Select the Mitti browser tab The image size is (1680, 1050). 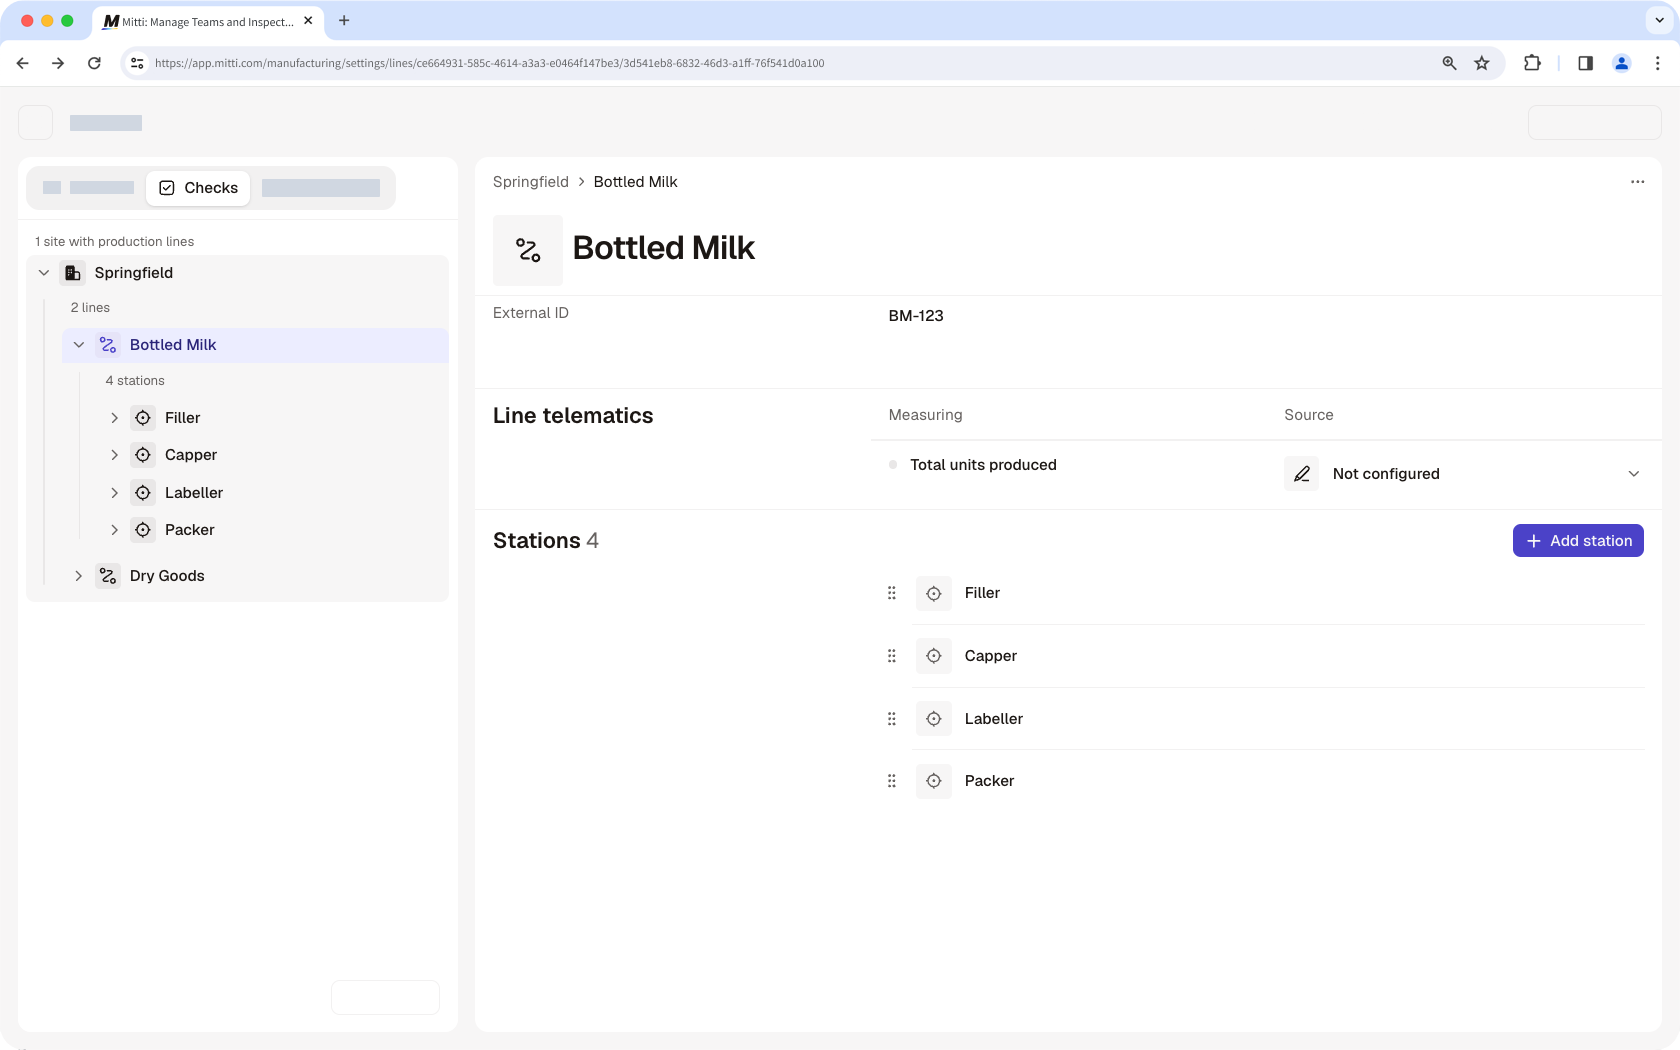point(208,21)
